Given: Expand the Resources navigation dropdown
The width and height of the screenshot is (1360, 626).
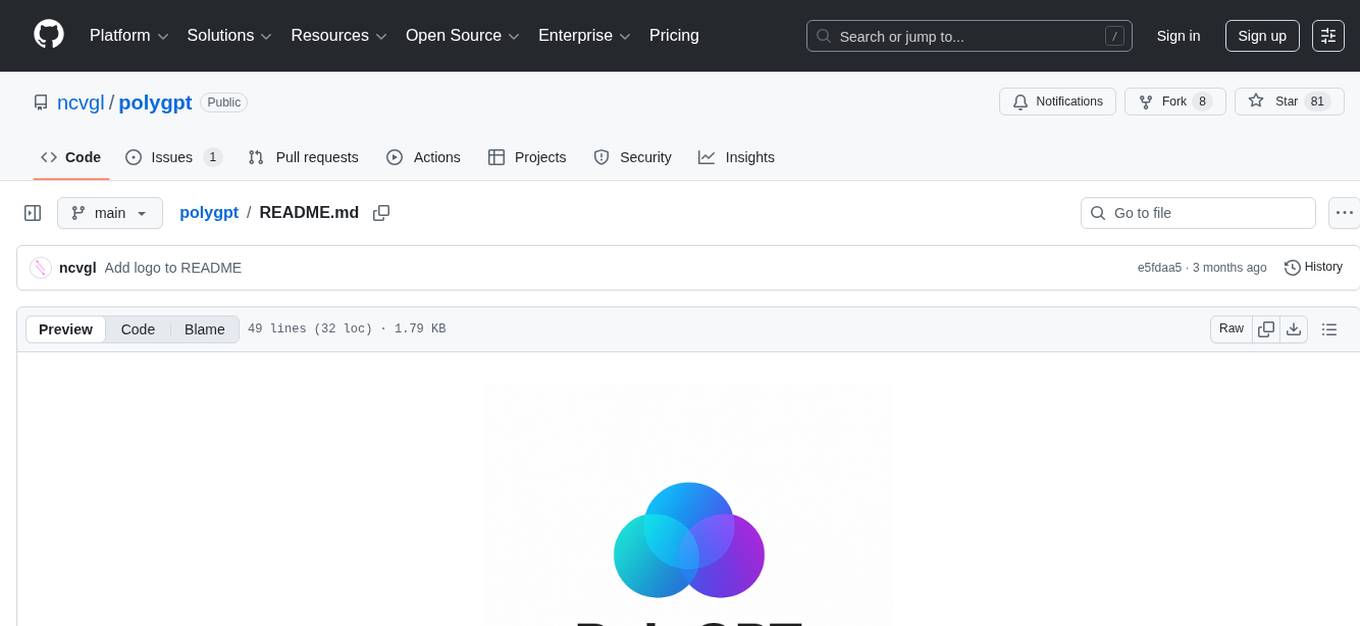Looking at the screenshot, I should pyautogui.click(x=338, y=35).
